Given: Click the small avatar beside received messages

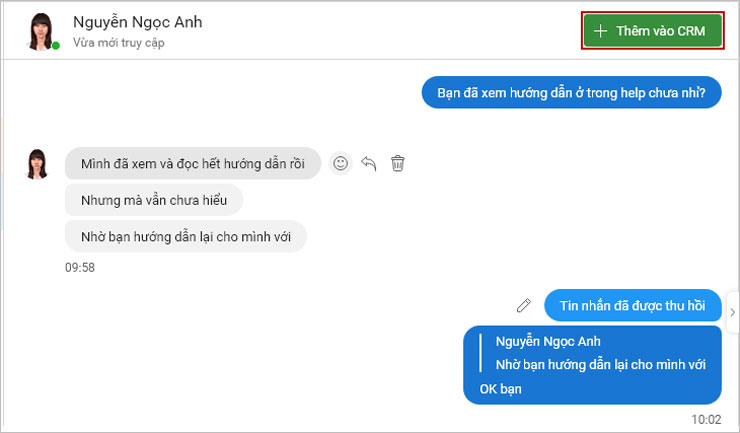Looking at the screenshot, I should pyautogui.click(x=37, y=164).
